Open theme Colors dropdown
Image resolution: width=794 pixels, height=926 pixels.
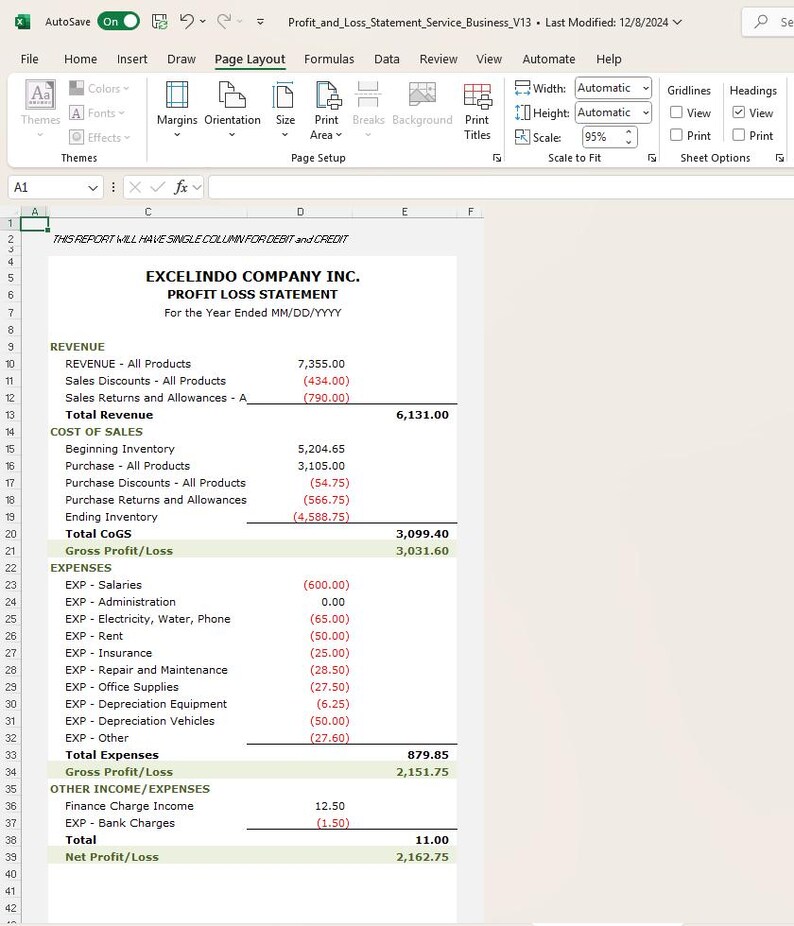point(99,89)
